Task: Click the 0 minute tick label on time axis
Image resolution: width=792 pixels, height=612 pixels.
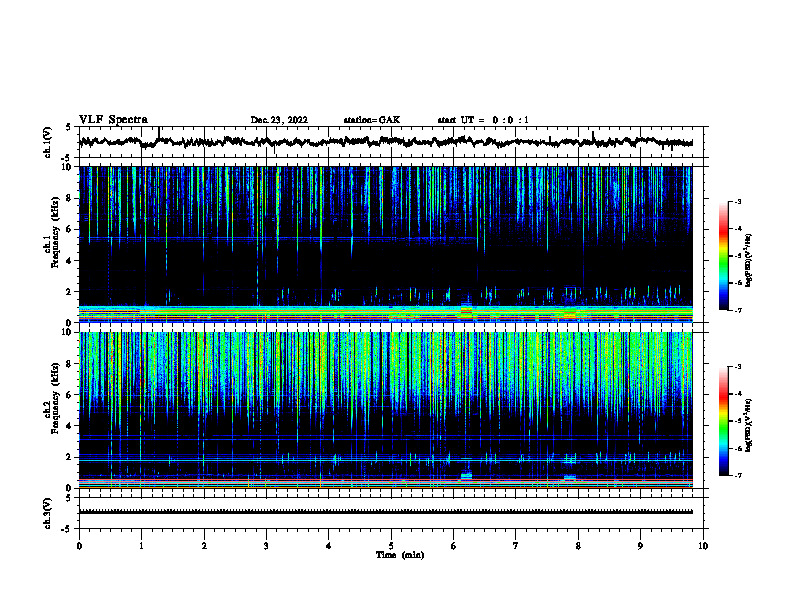Action: click(x=79, y=546)
